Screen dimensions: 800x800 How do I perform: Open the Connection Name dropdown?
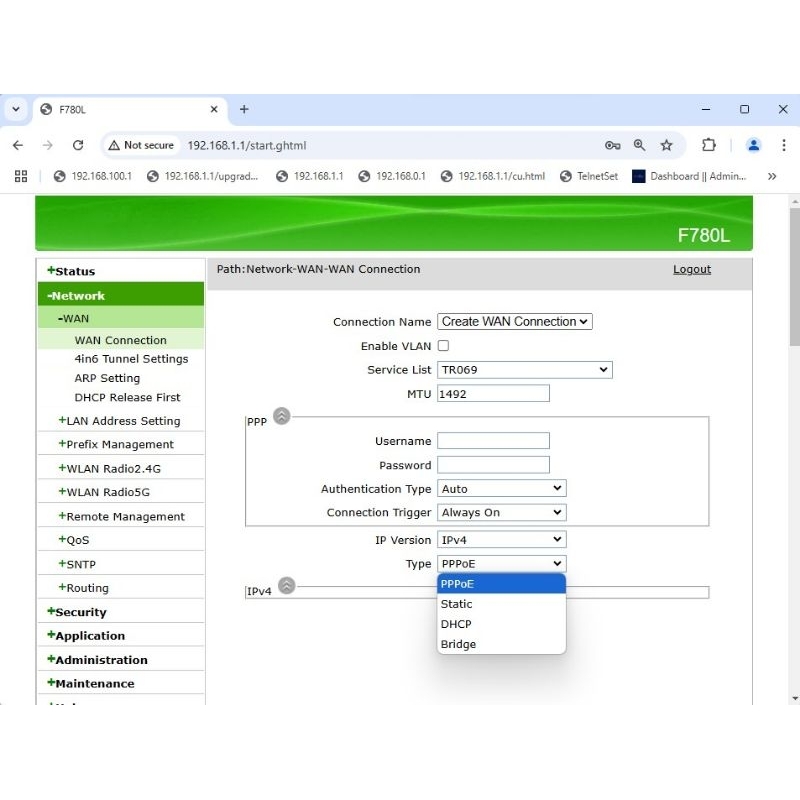click(x=515, y=322)
